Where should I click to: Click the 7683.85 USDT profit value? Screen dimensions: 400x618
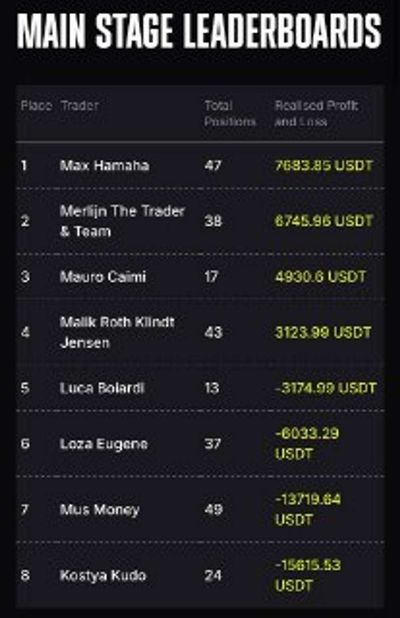[x=324, y=165]
